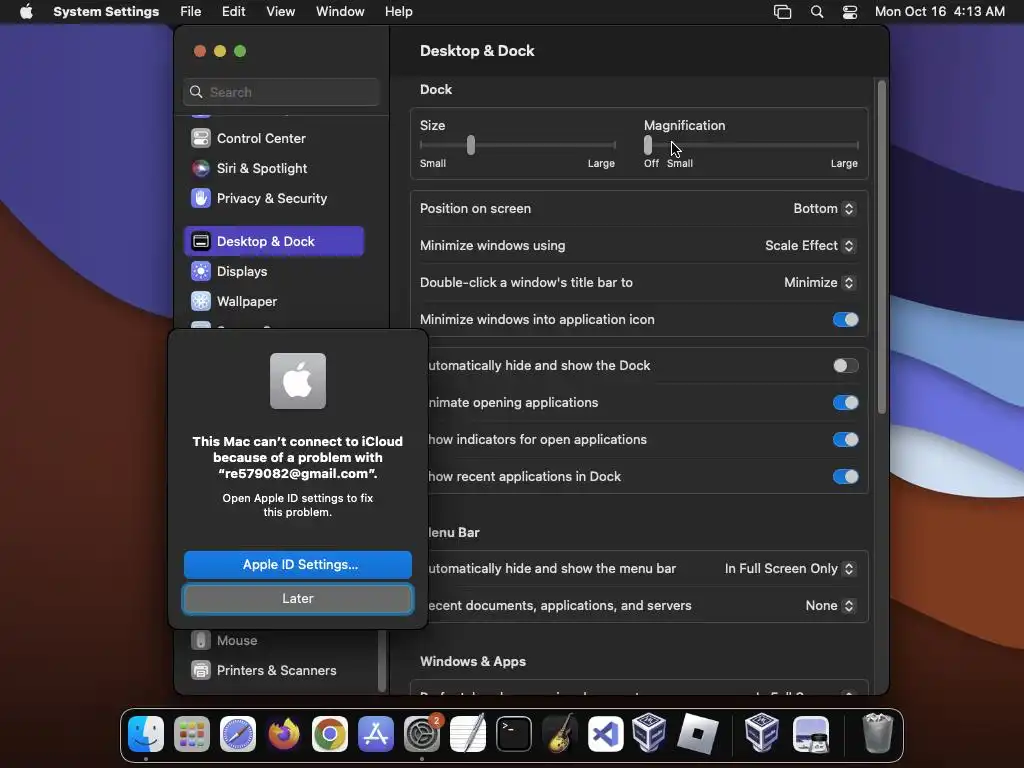Viewport: 1024px width, 768px height.
Task: Disable Minimize windows into application icon
Action: (x=845, y=319)
